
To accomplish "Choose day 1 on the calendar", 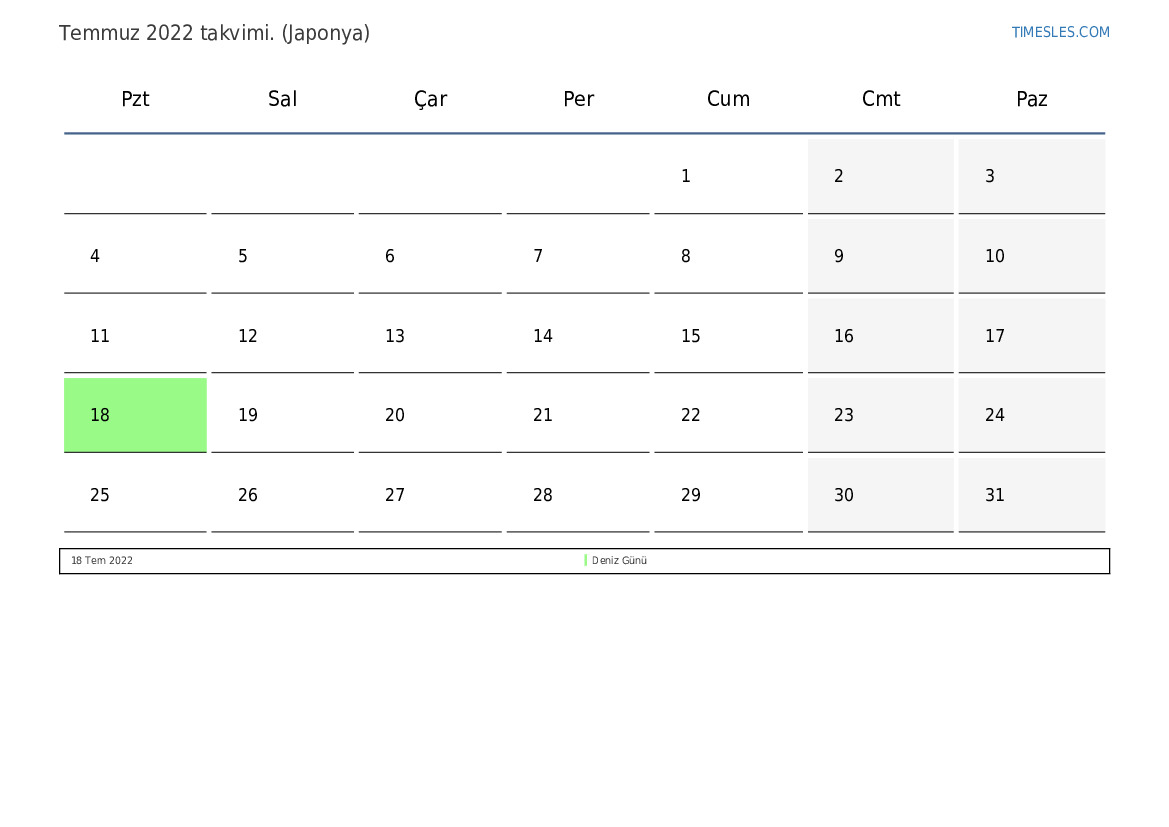I will pos(728,176).
